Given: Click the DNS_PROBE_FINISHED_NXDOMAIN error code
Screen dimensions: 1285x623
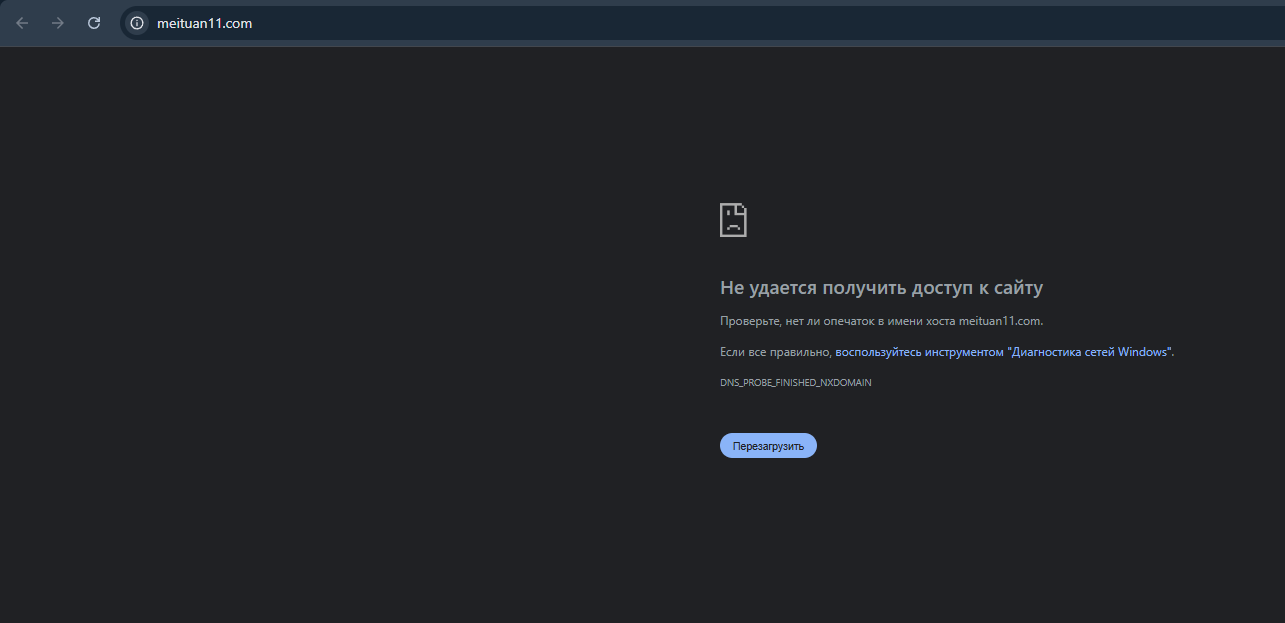Looking at the screenshot, I should click(796, 383).
